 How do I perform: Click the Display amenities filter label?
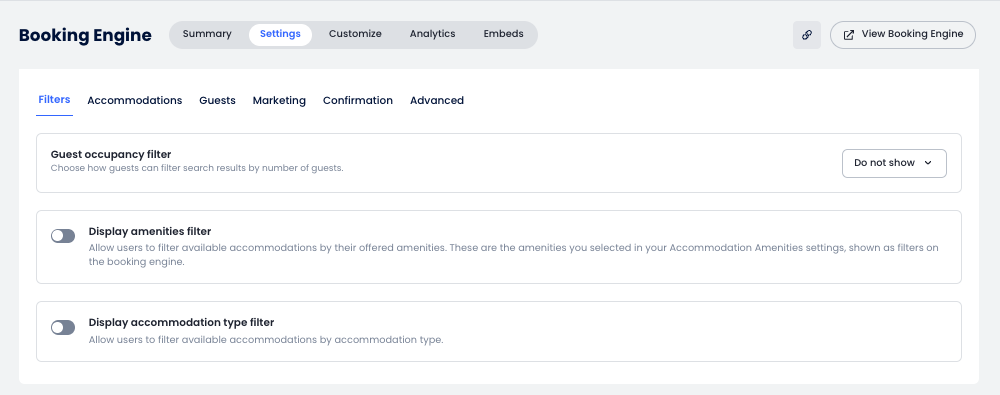click(x=150, y=232)
